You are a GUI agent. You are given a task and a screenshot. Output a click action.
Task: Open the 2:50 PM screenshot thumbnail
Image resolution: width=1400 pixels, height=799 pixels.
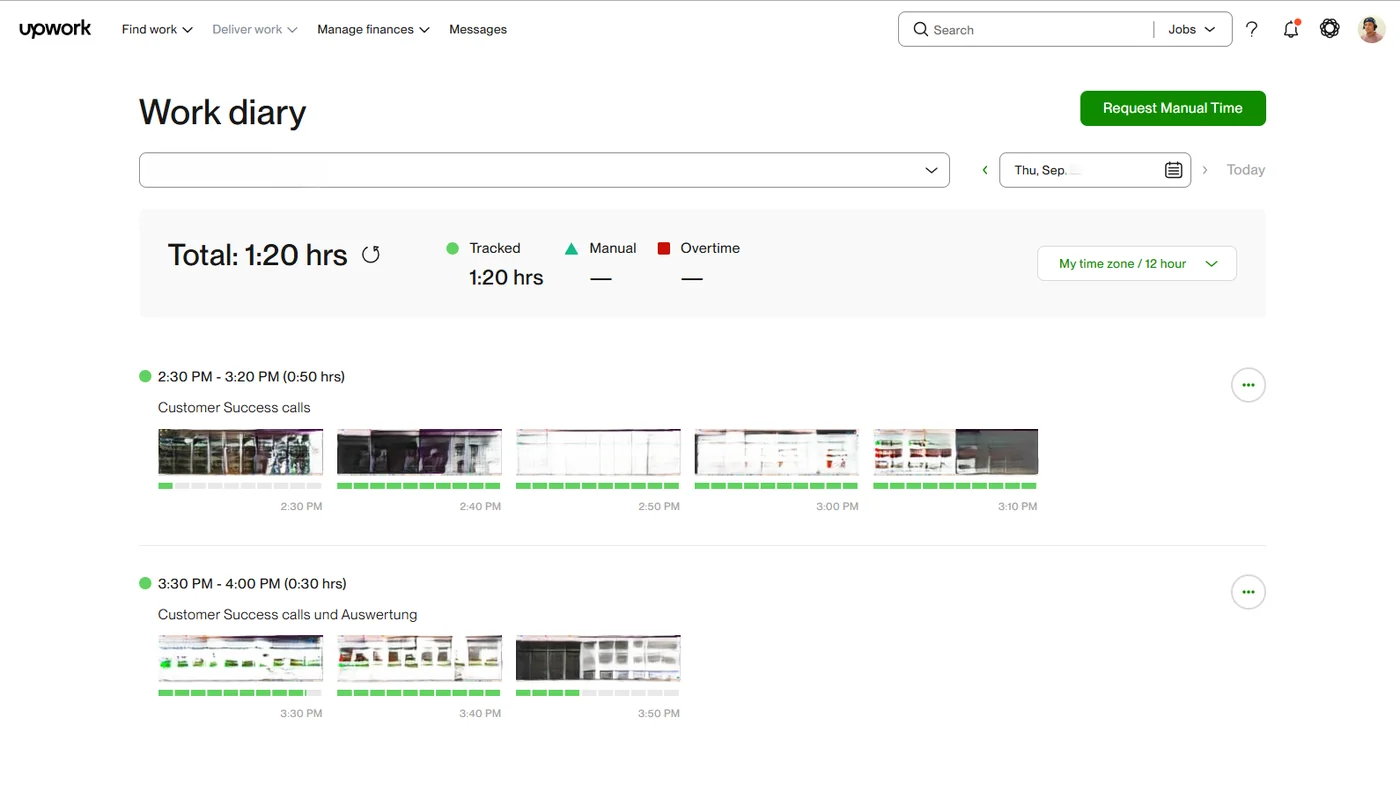coord(598,452)
